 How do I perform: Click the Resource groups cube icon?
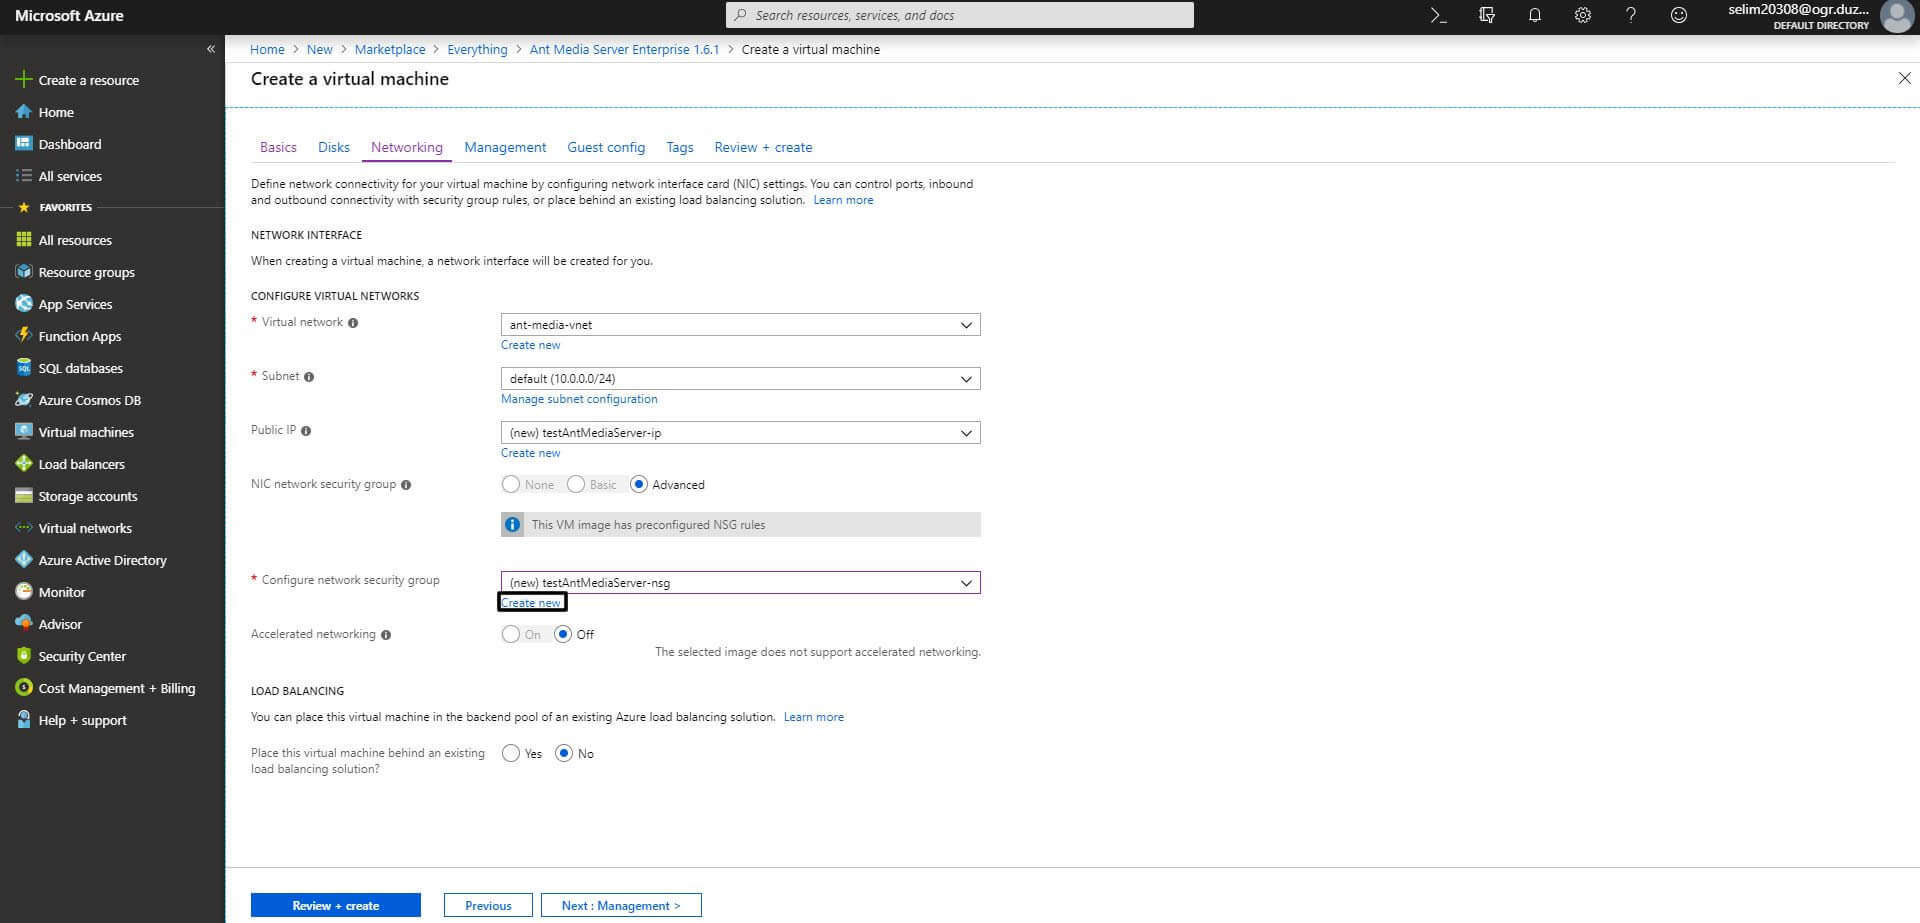click(x=24, y=272)
